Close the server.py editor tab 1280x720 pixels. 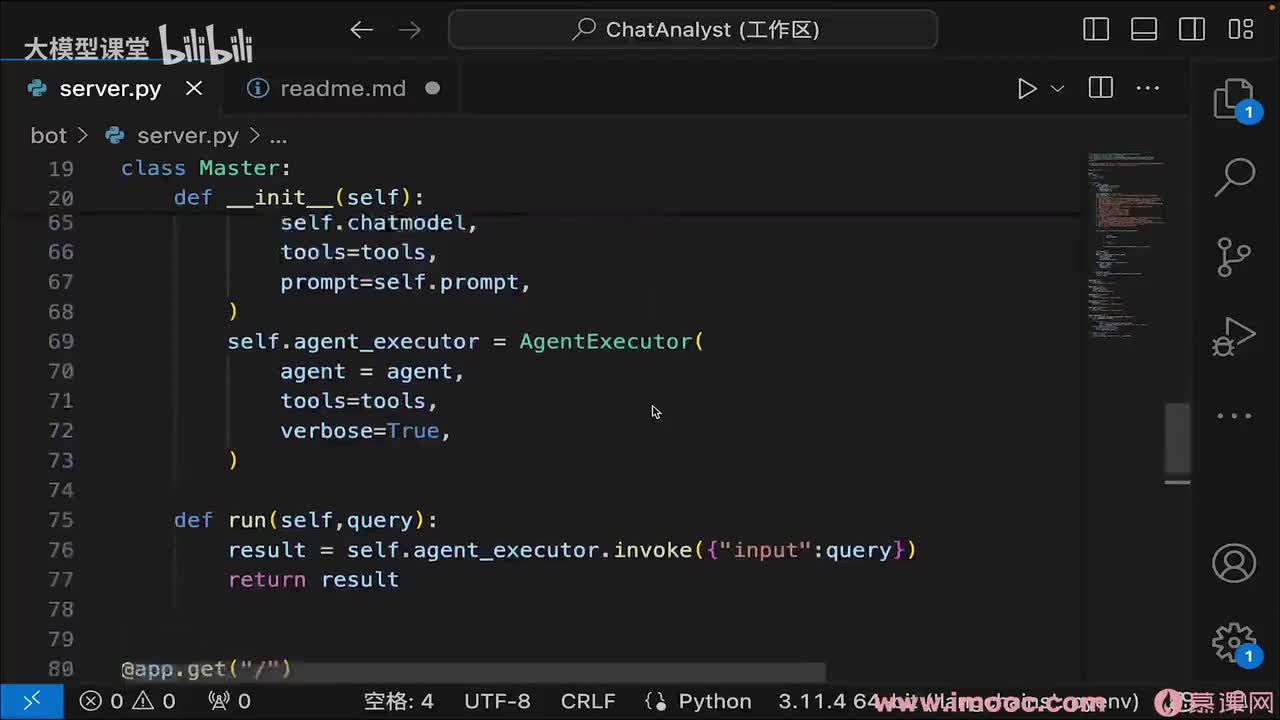point(194,88)
